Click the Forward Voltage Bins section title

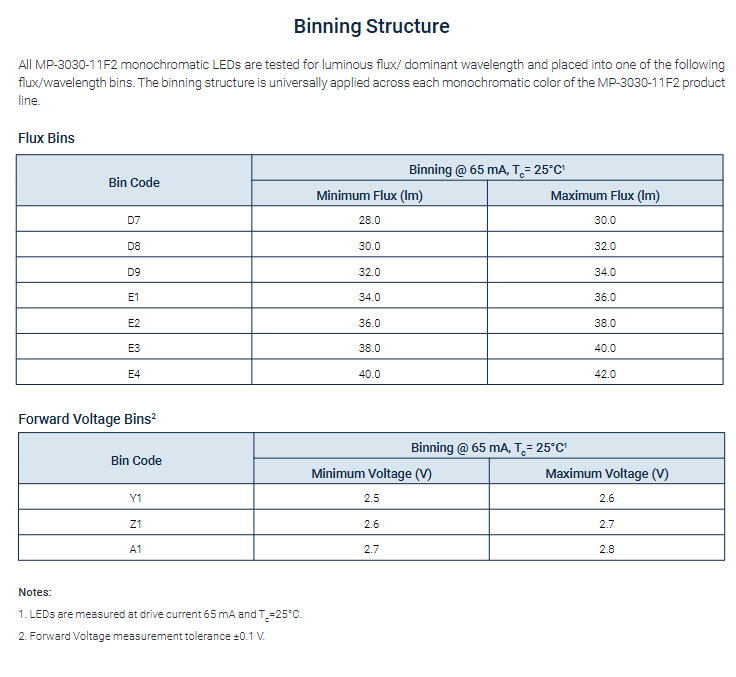coord(86,419)
